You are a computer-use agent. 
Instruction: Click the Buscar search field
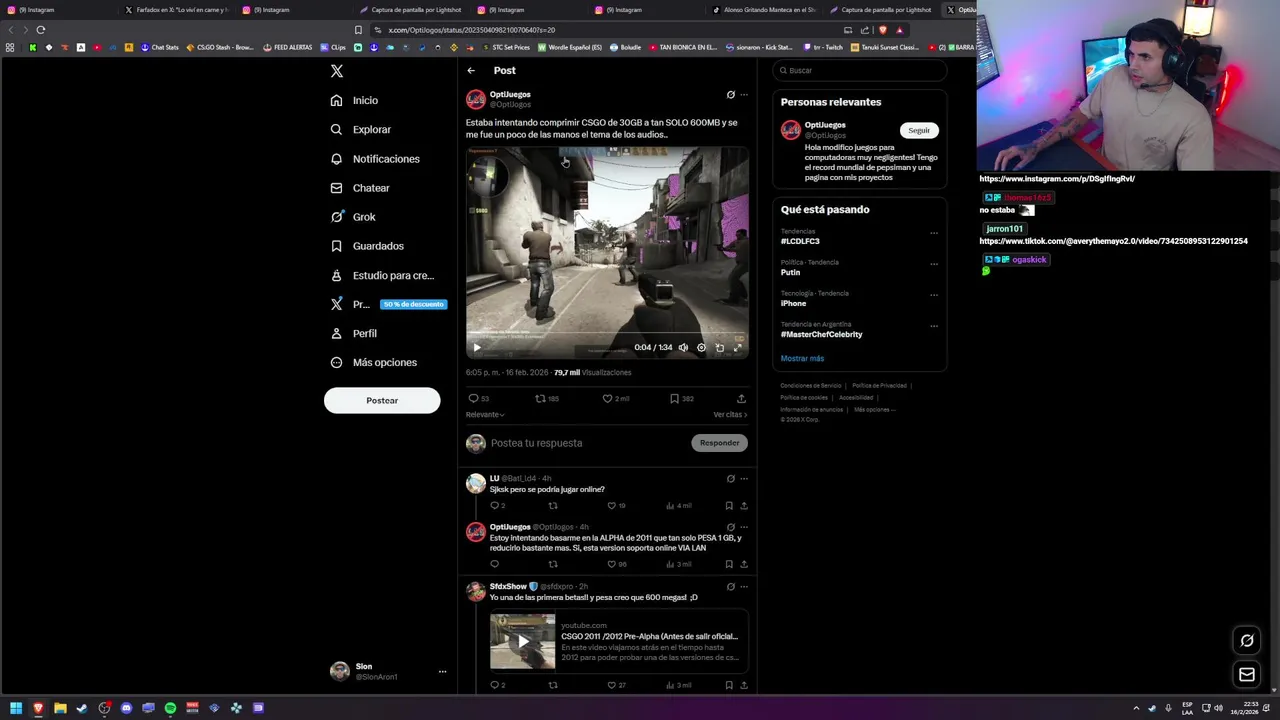[859, 70]
